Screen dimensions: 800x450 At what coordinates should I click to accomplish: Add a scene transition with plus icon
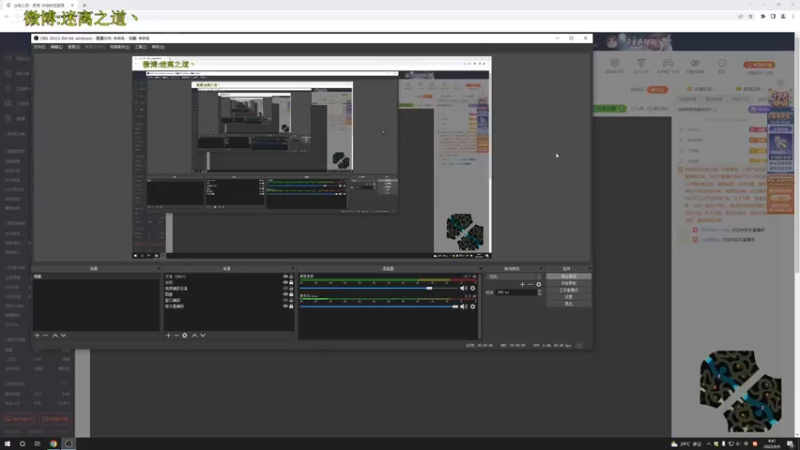pyautogui.click(x=522, y=284)
